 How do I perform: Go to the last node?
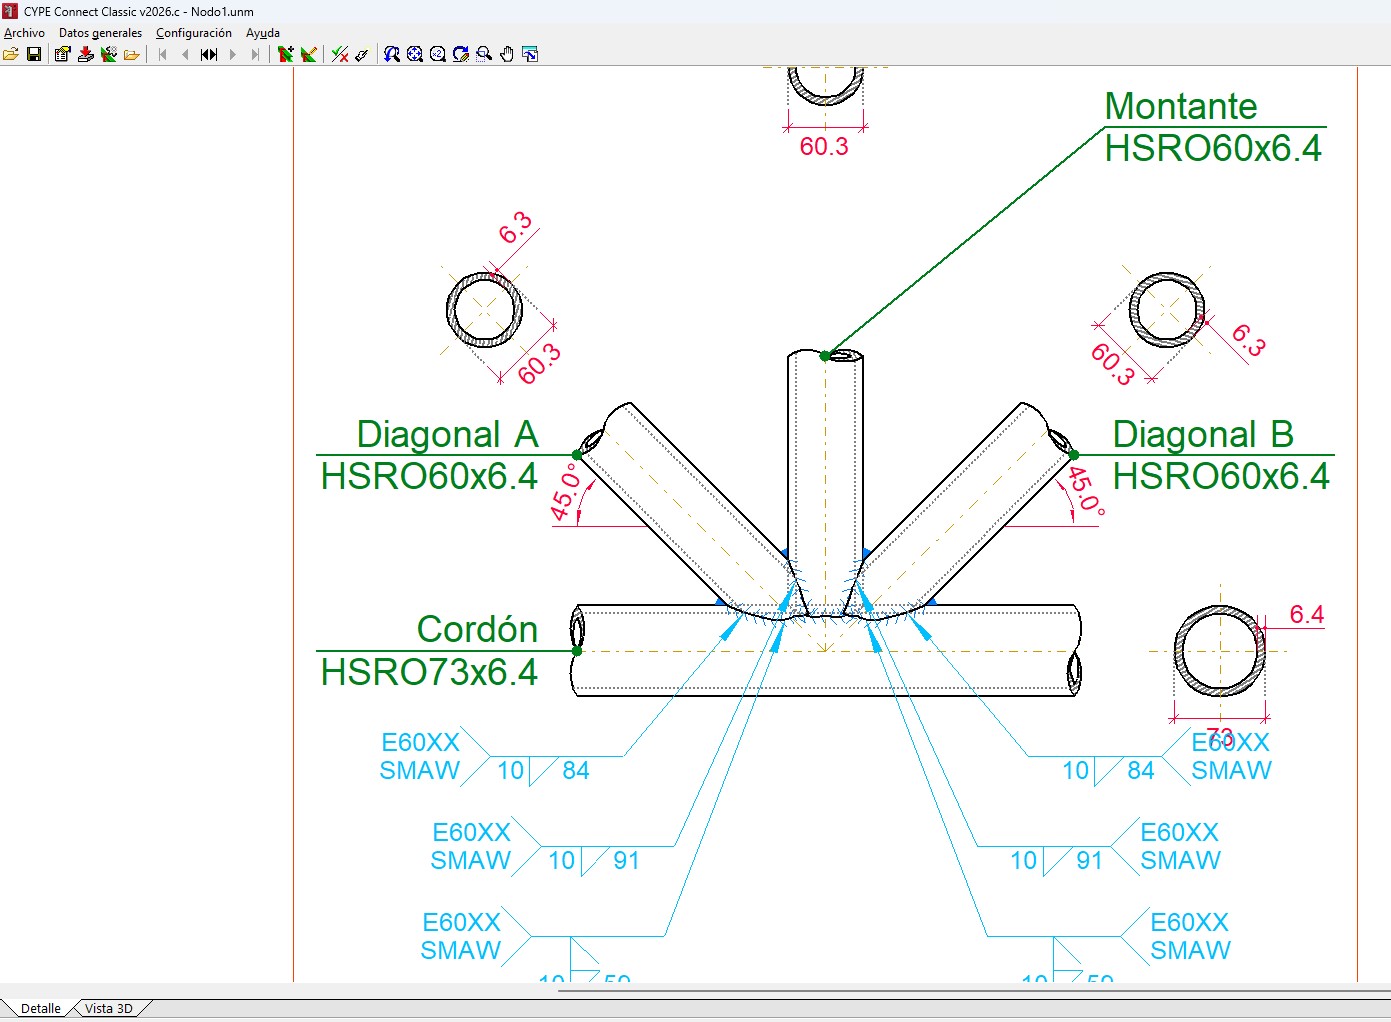(256, 54)
